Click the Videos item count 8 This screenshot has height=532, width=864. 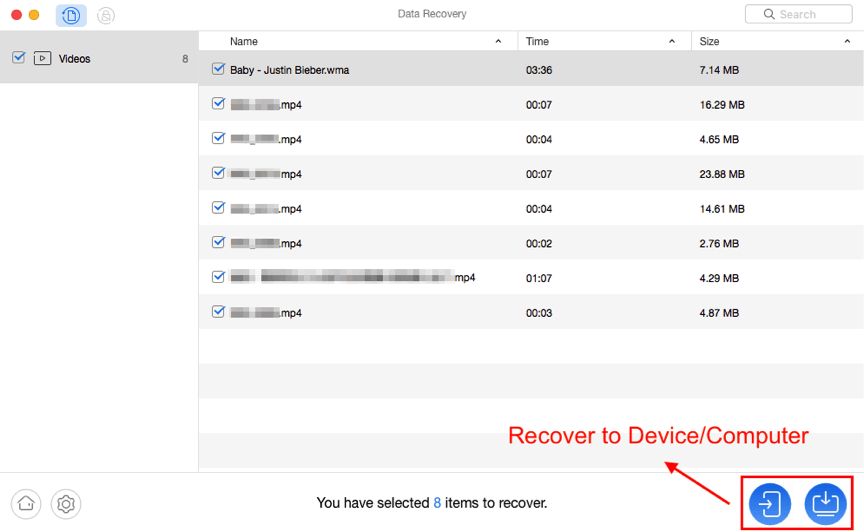pos(185,59)
